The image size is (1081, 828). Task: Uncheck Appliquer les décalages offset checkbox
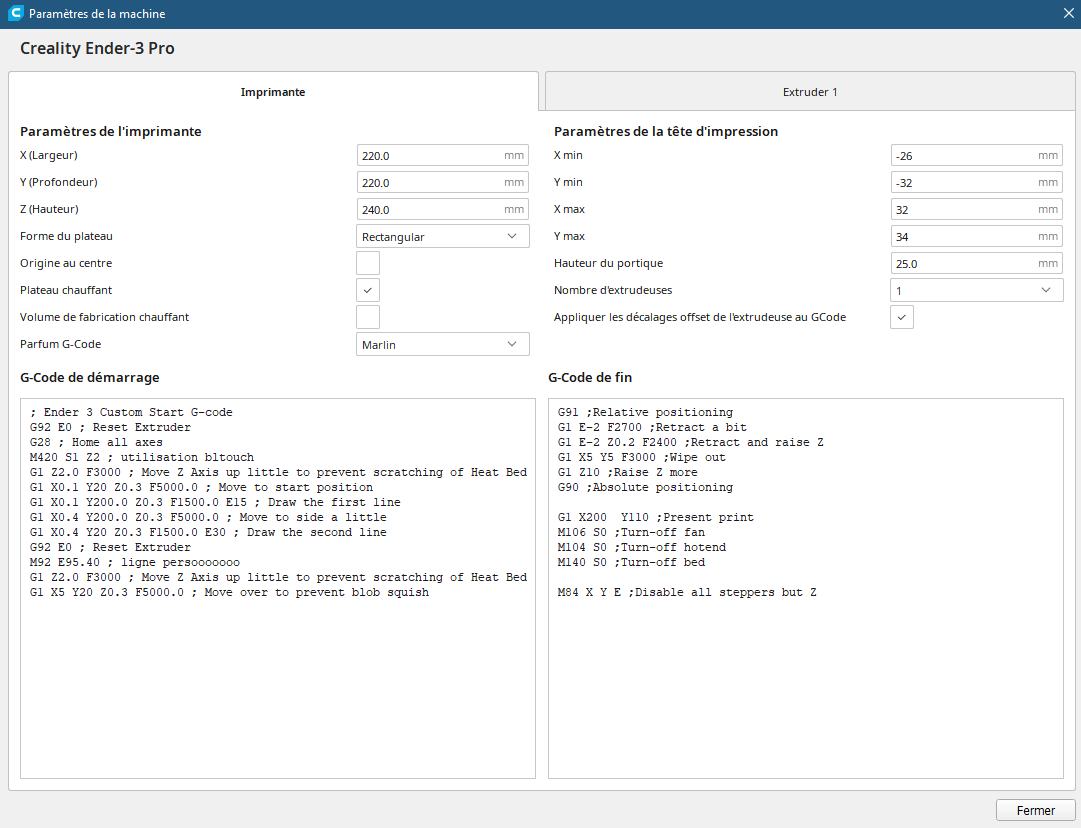point(902,317)
